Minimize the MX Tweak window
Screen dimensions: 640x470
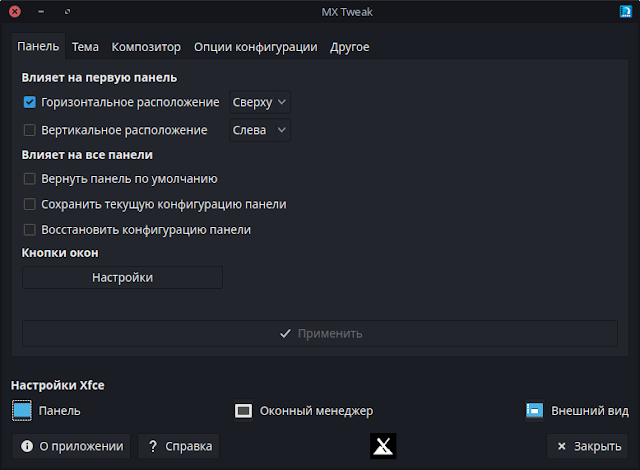(x=41, y=11)
